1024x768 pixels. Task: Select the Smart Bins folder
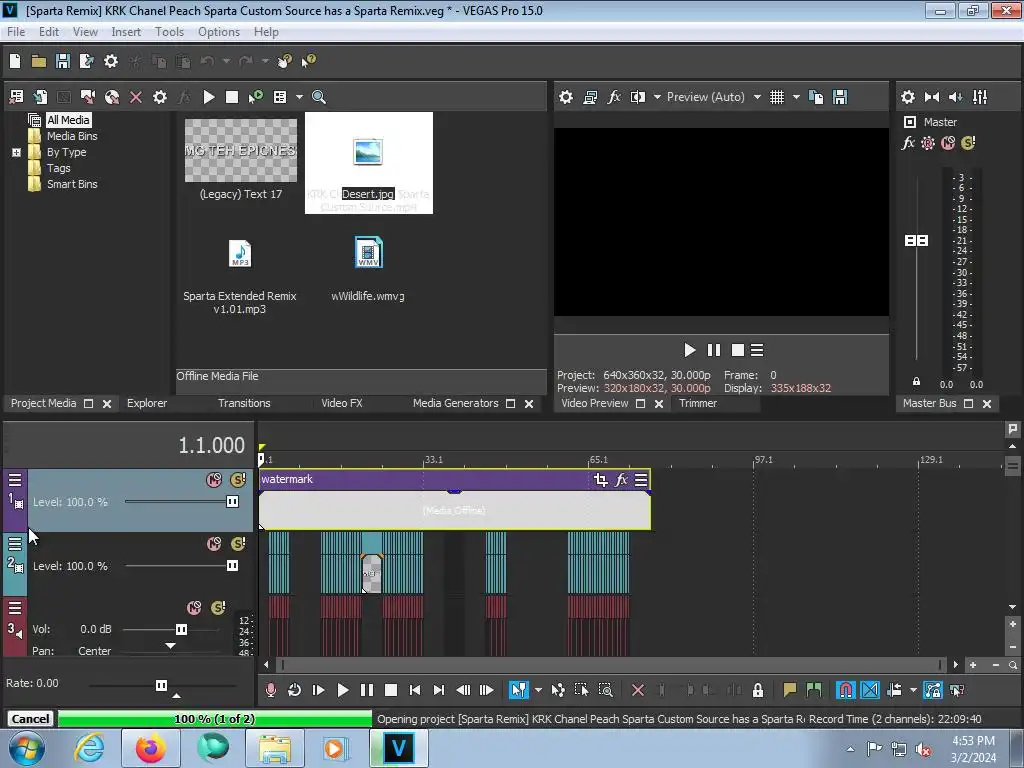point(72,184)
